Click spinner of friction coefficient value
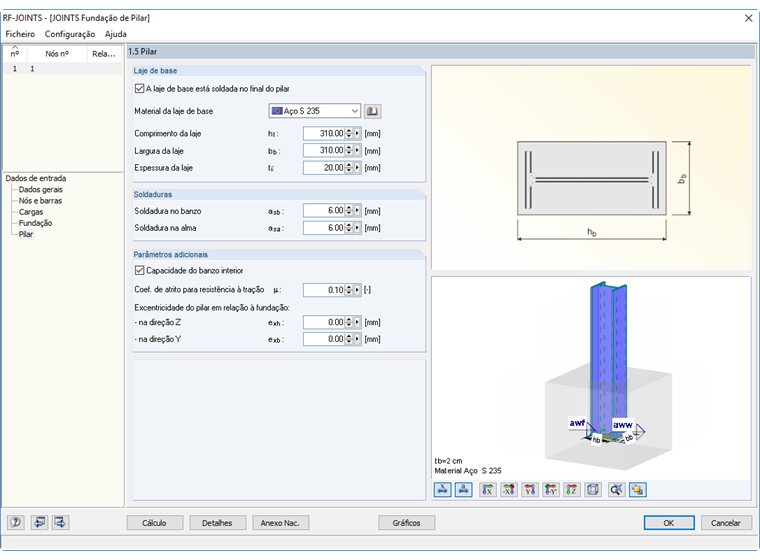Viewport: 760px width, 560px height. tap(349, 290)
